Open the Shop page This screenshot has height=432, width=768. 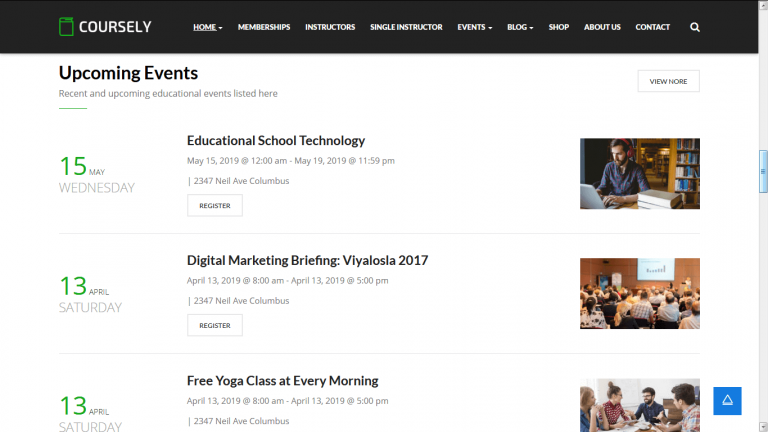(558, 27)
